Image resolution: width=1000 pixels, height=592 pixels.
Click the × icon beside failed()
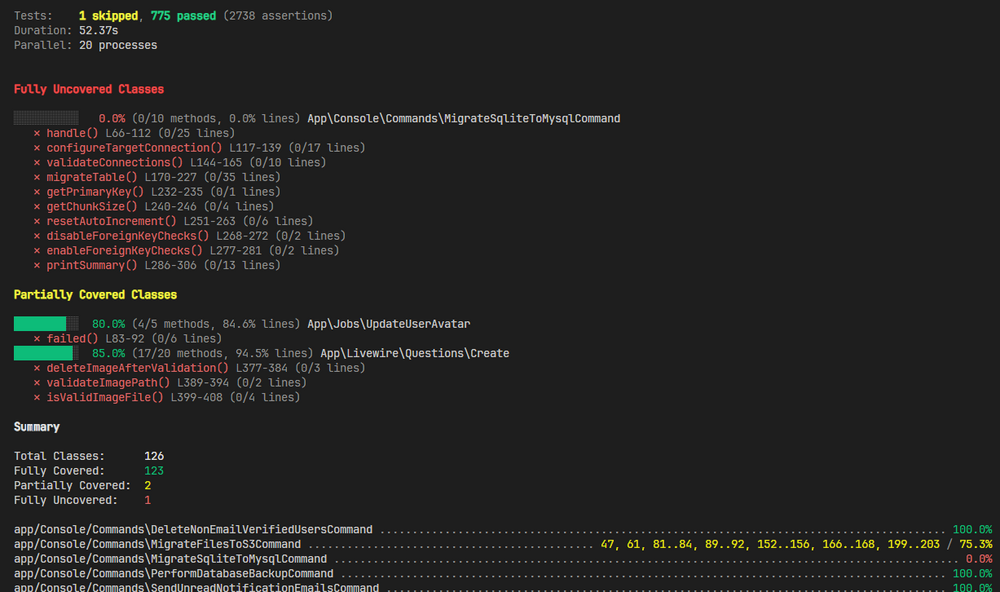click(x=37, y=339)
